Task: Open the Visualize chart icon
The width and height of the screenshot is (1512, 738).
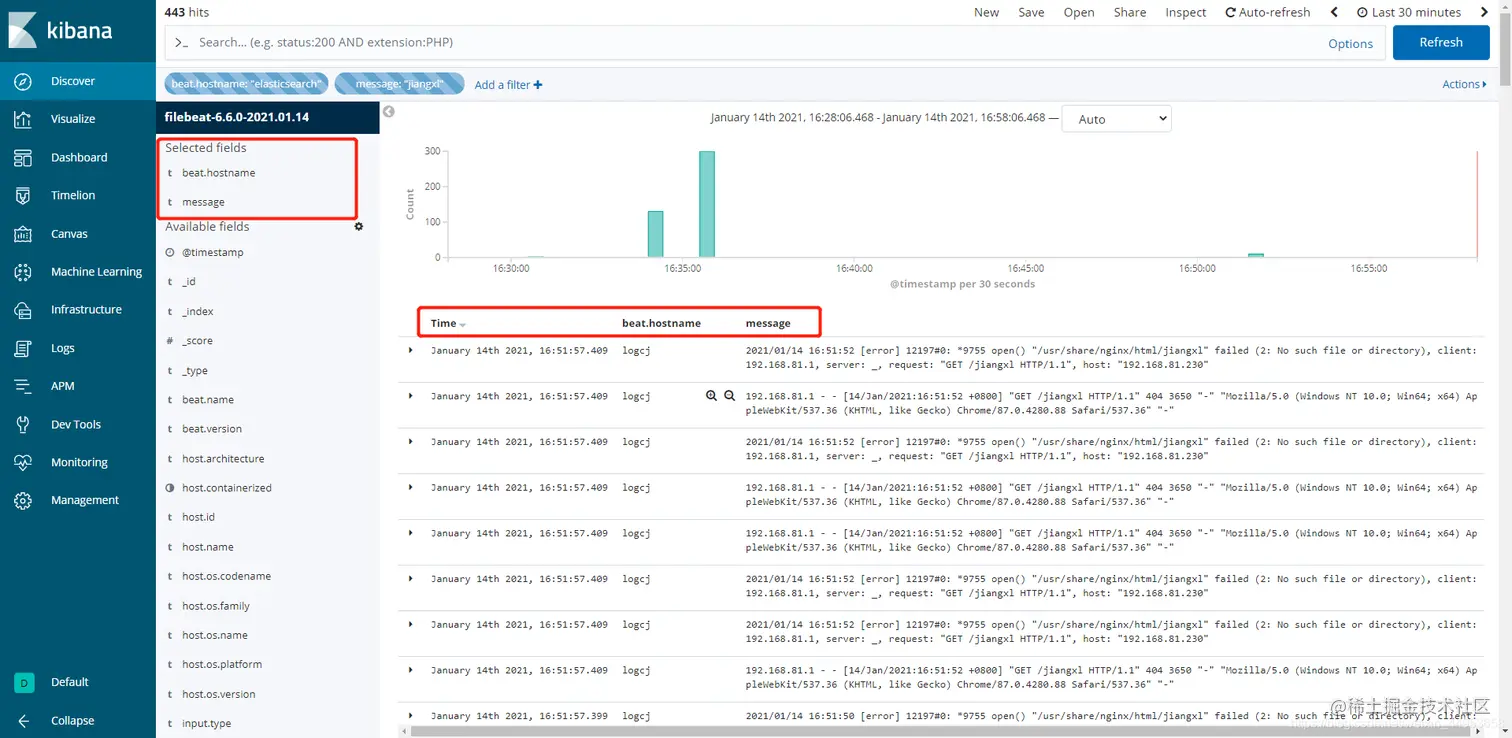Action: (23, 119)
